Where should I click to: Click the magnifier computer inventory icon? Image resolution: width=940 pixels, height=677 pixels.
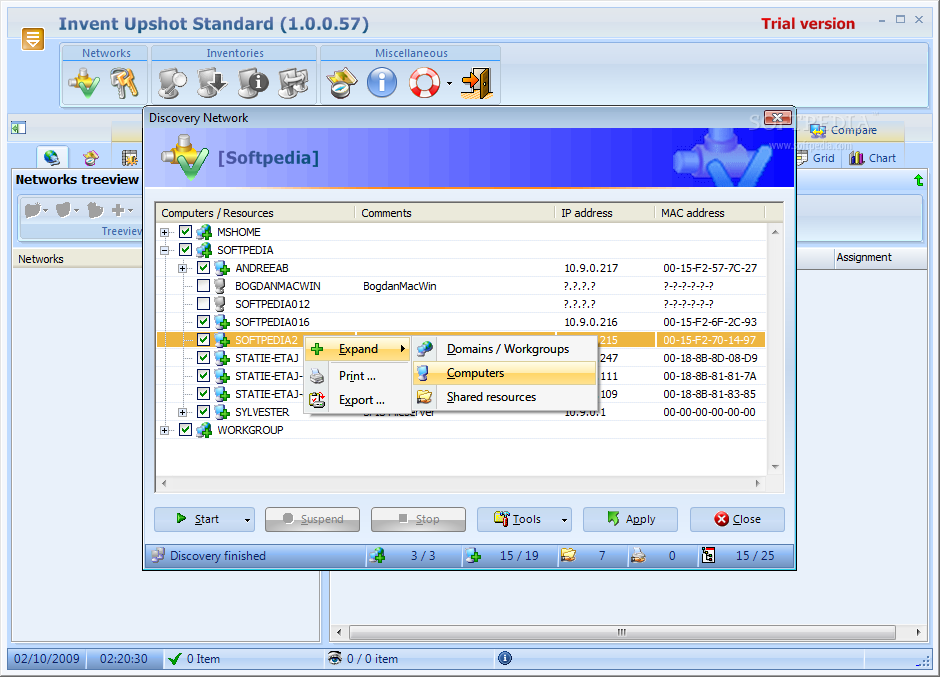[x=172, y=83]
